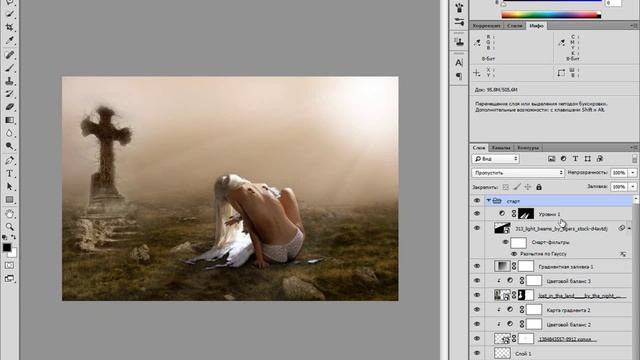640x360 pixels.
Task: Hide the 313_light_beams smart object layer
Action: pos(477,228)
